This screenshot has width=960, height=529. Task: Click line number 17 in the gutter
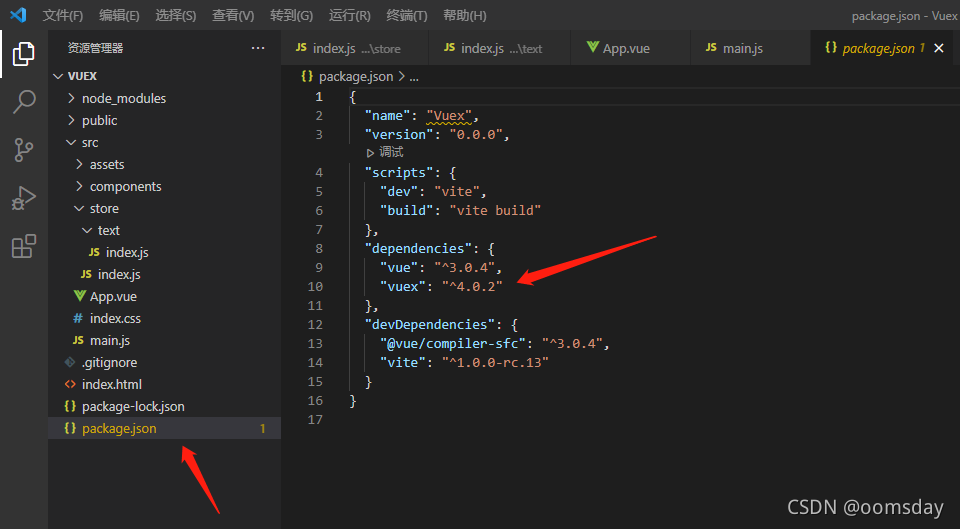[x=315, y=419]
